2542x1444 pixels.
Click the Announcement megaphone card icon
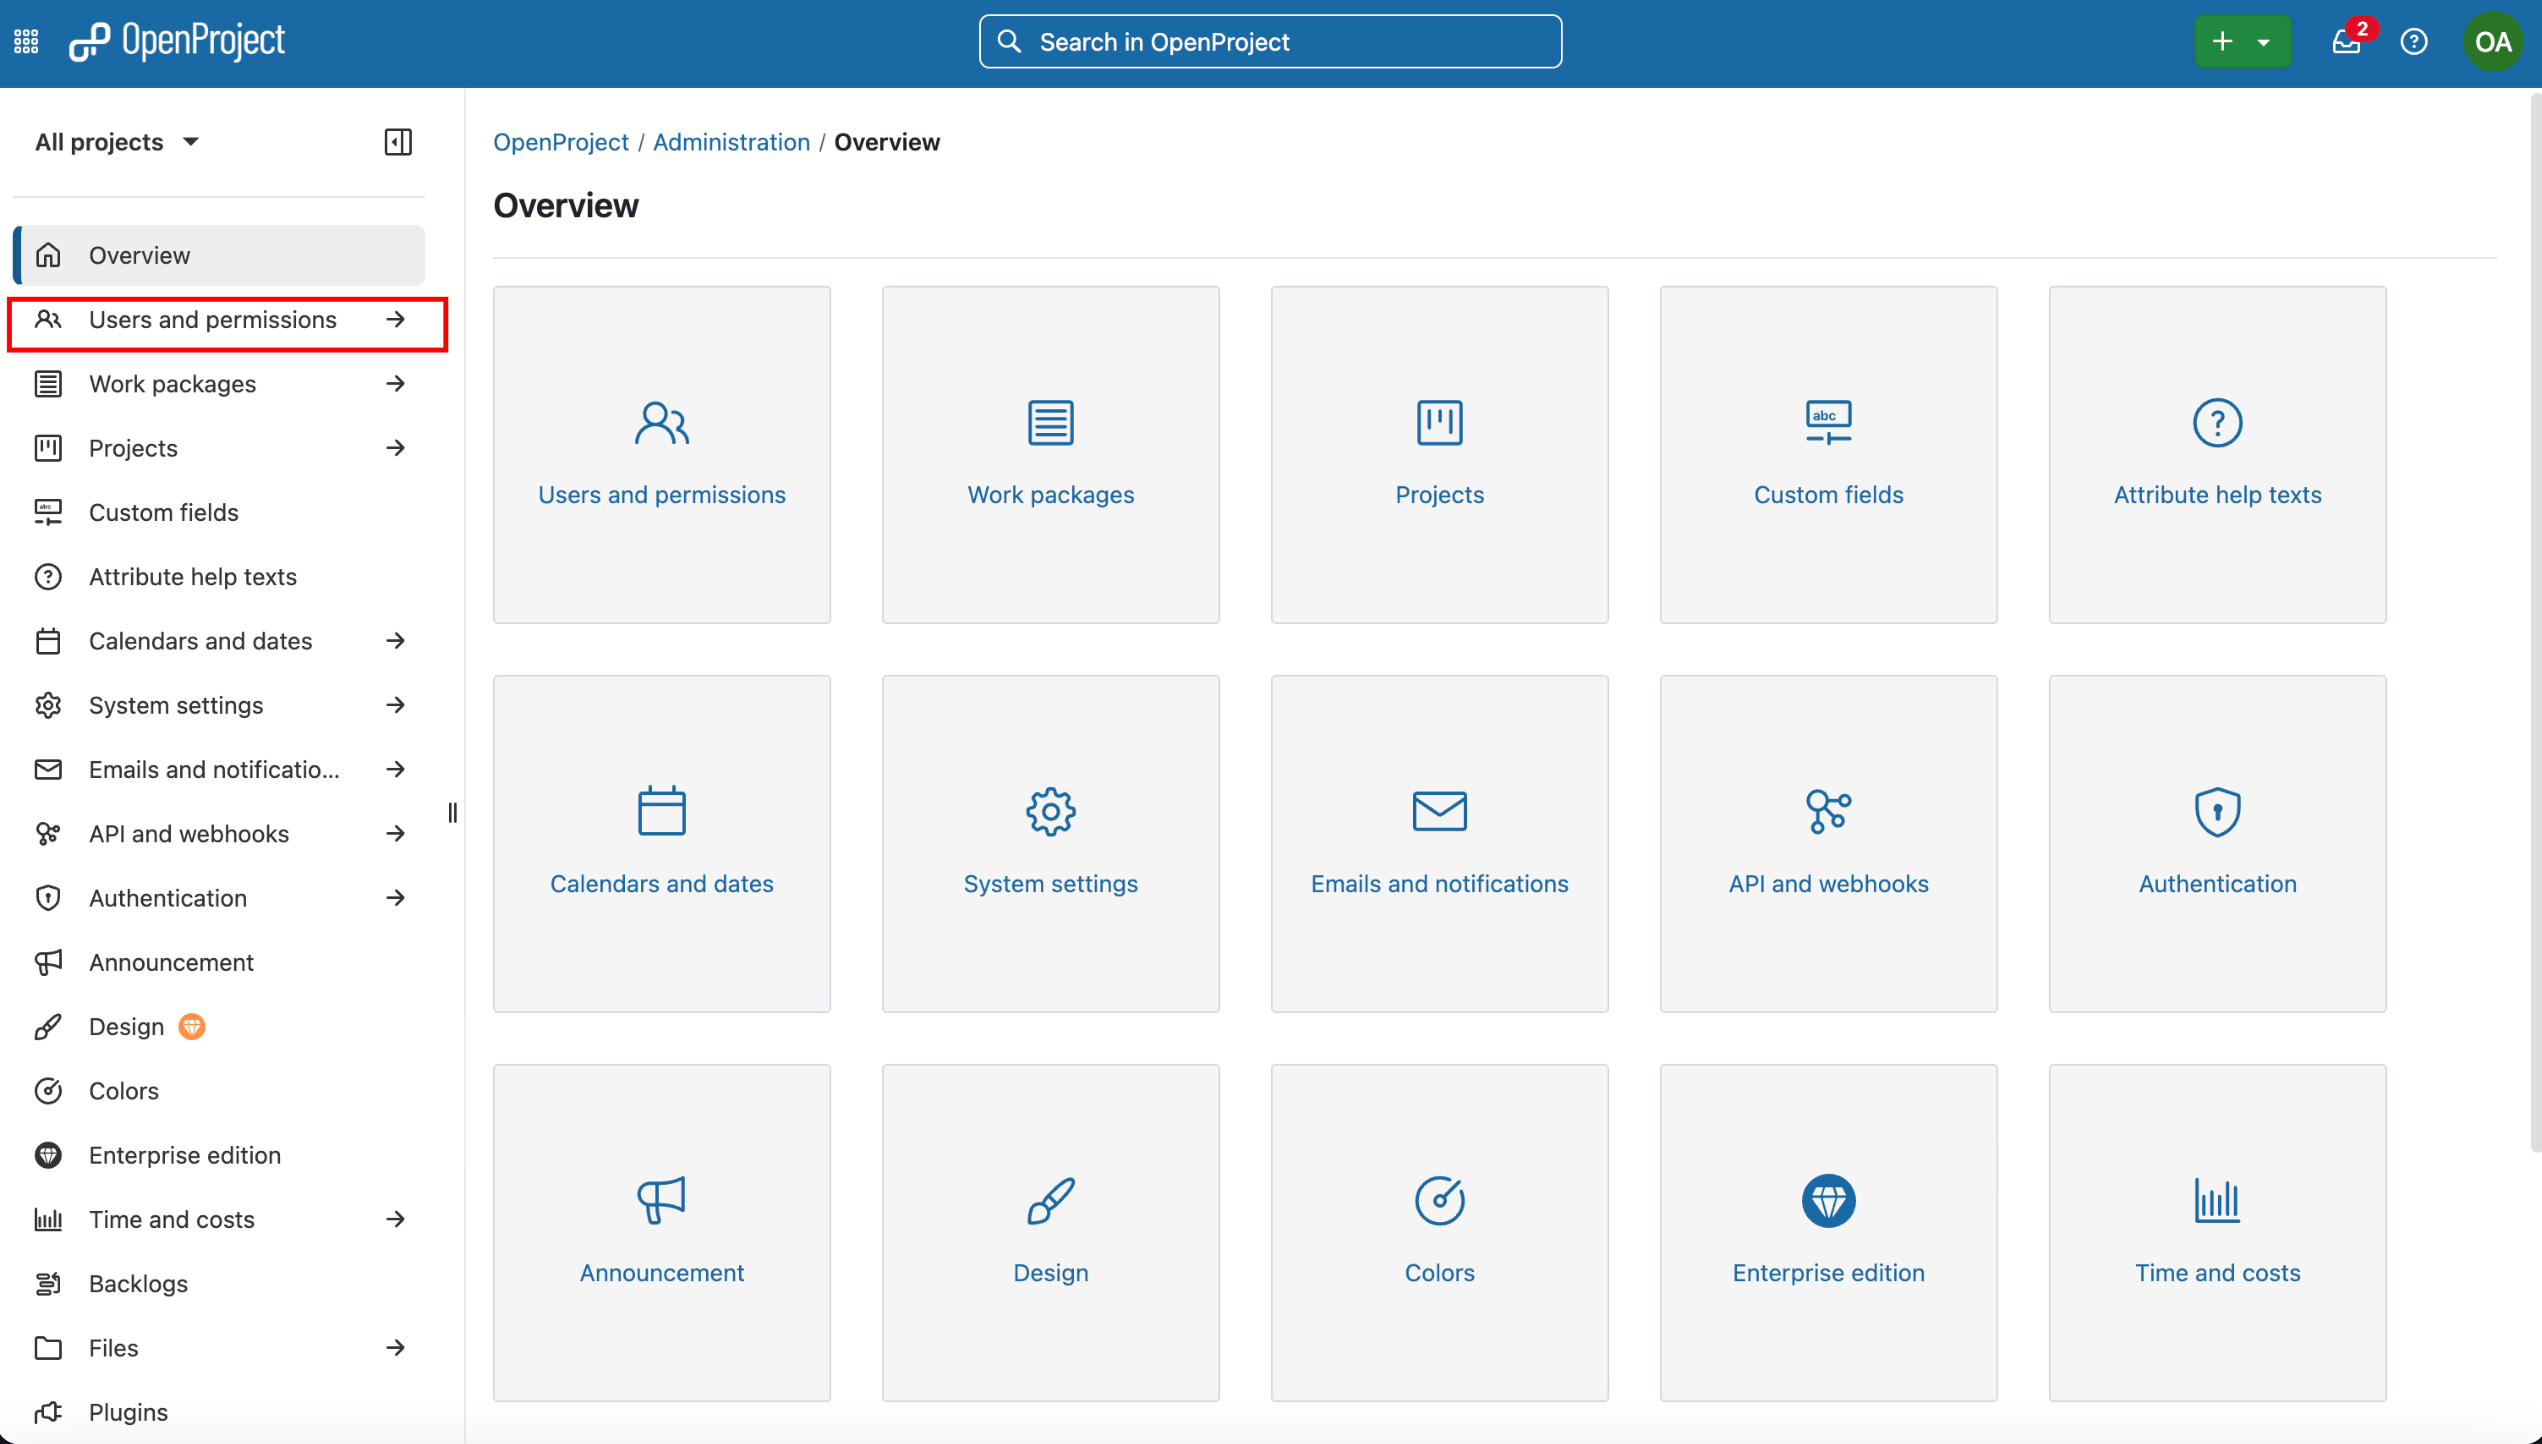tap(662, 1200)
